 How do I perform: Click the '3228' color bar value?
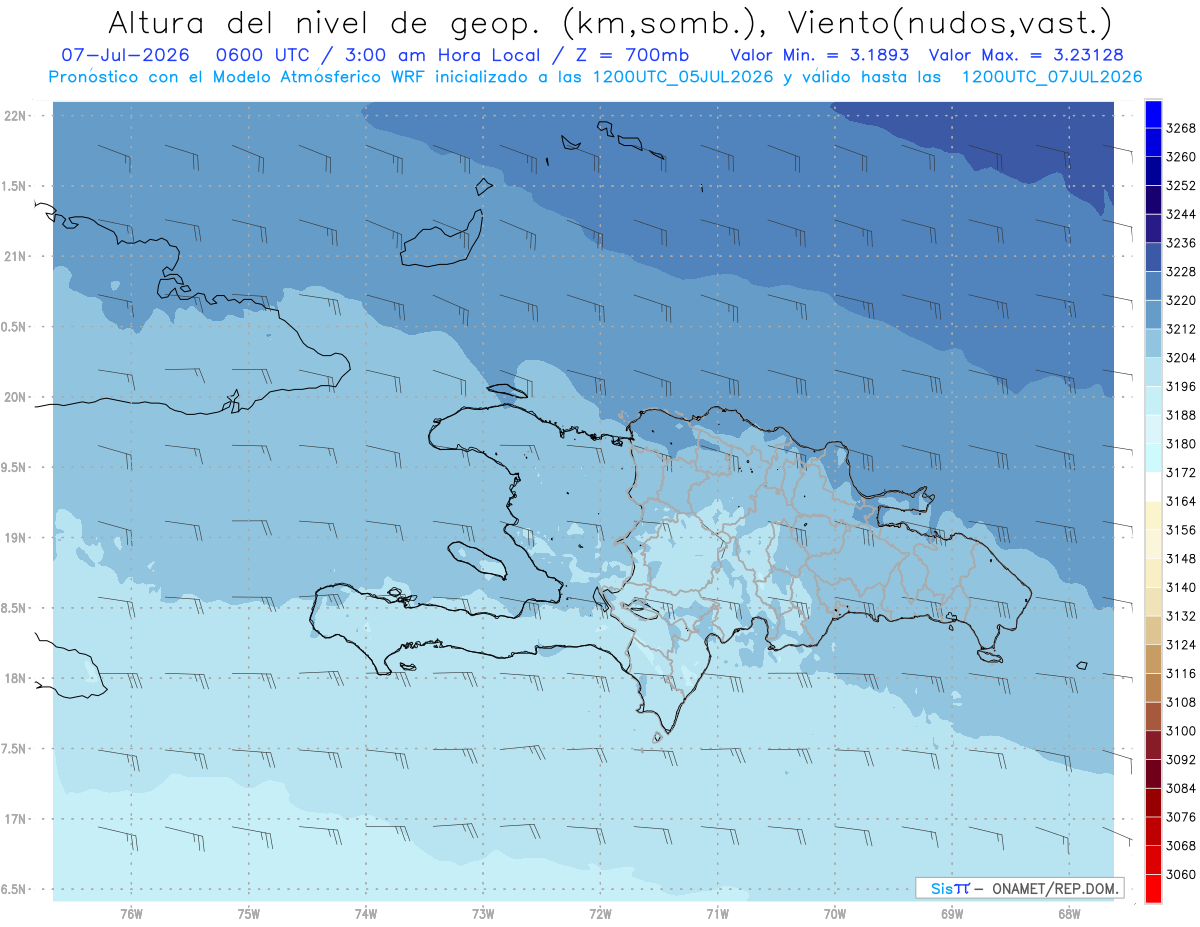pyautogui.click(x=1181, y=271)
